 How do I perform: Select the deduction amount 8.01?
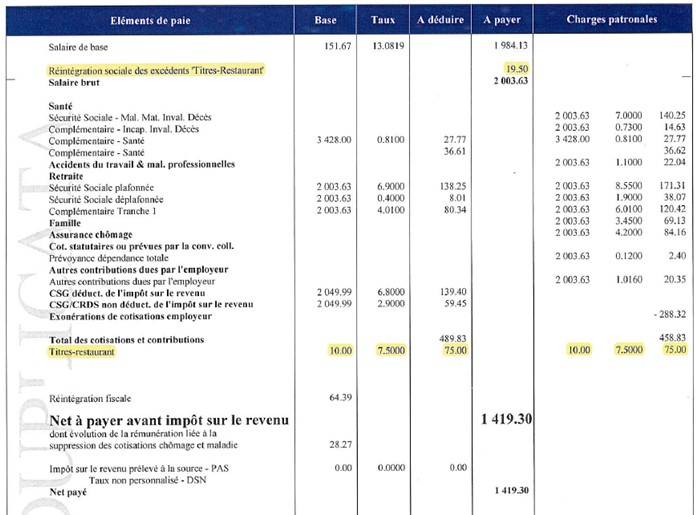[x=457, y=198]
